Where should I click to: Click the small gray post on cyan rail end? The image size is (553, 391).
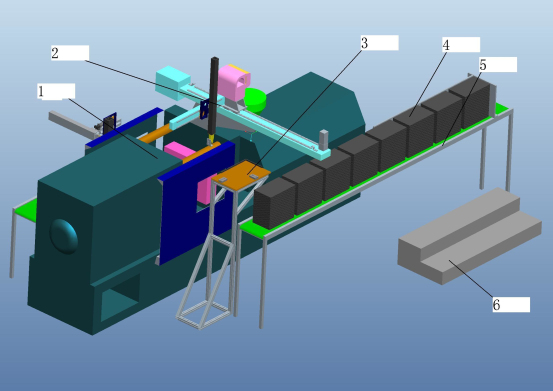coord(323,139)
